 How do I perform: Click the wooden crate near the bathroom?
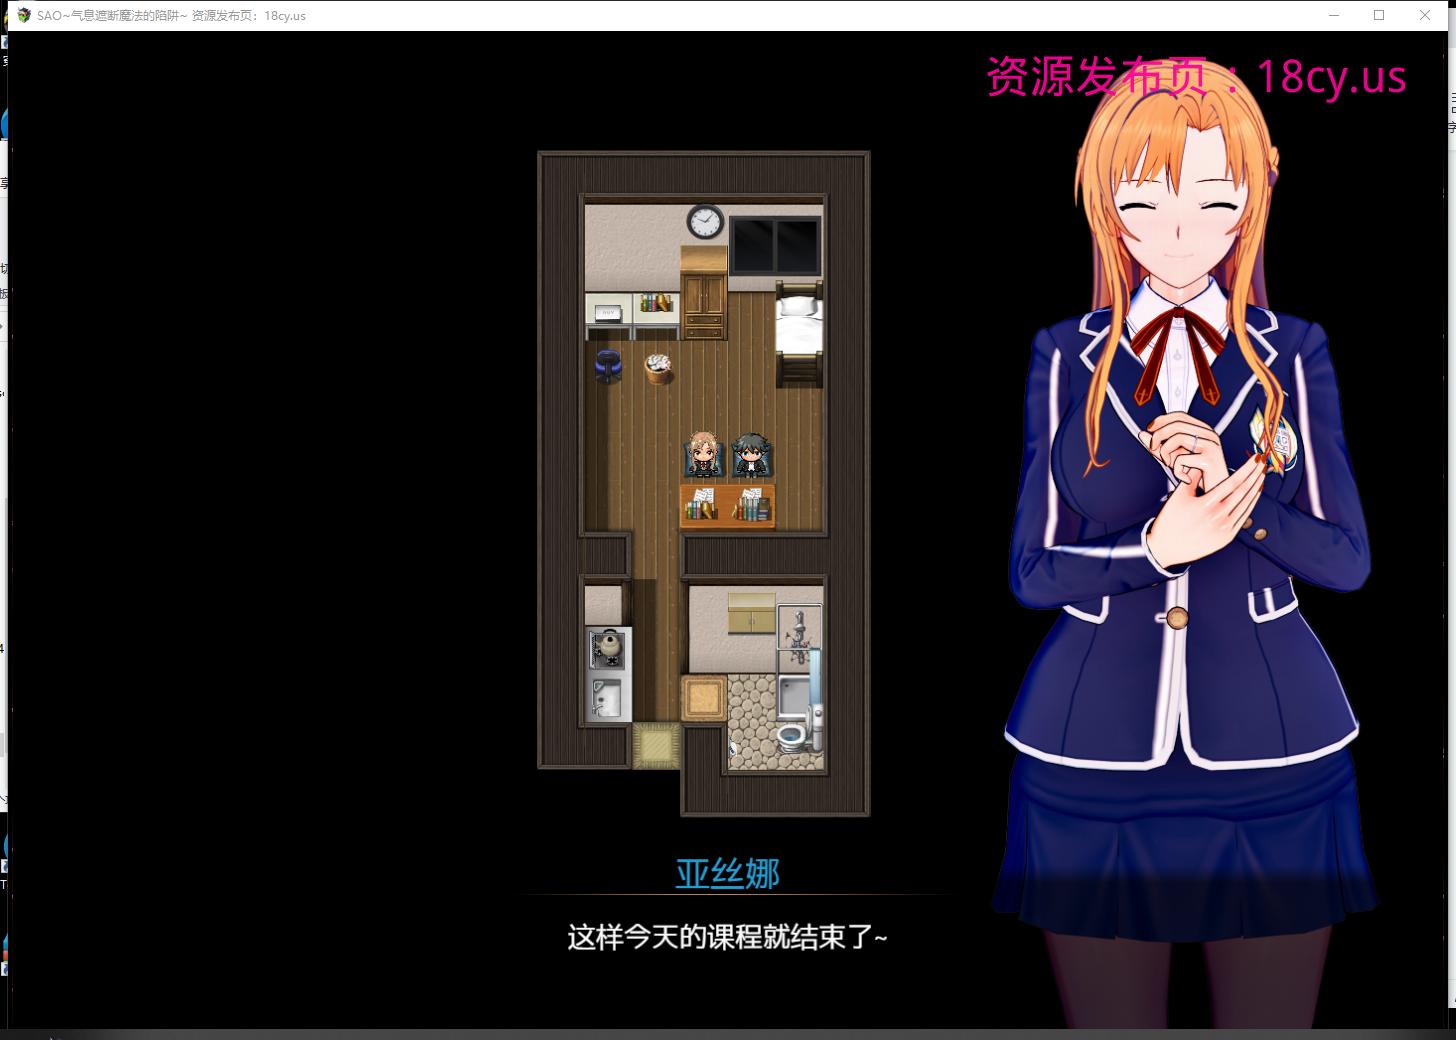(705, 697)
